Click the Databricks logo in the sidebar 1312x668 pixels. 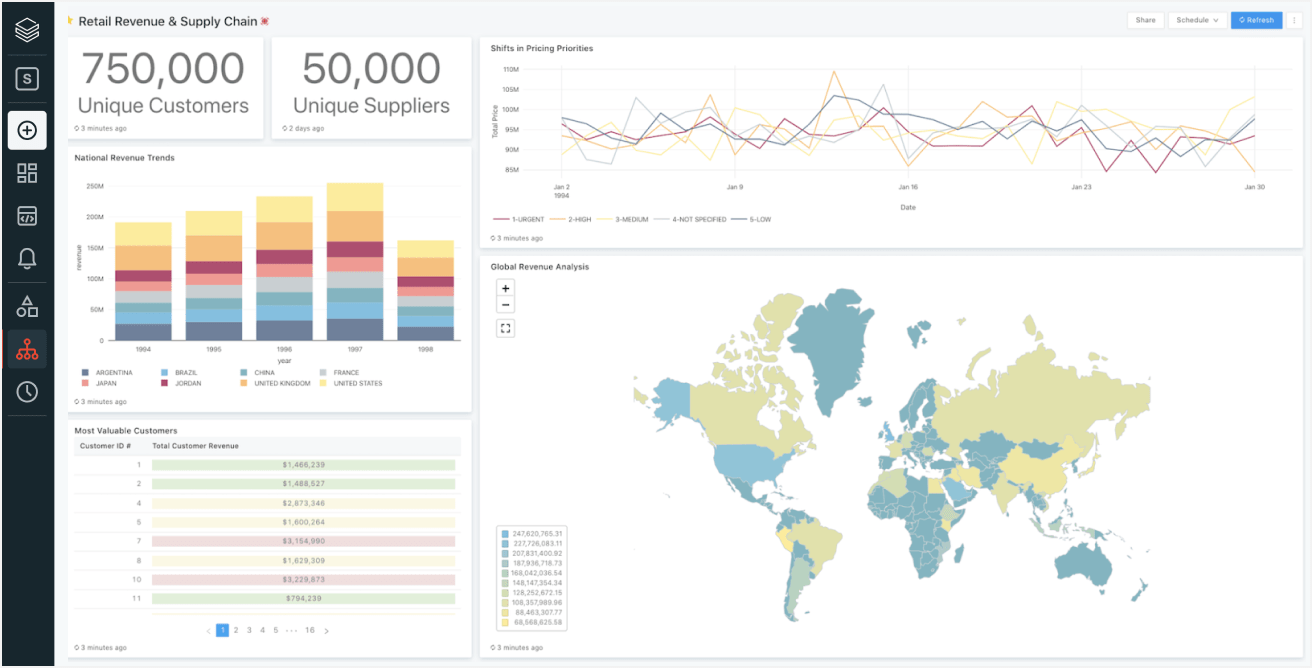click(x=27, y=29)
